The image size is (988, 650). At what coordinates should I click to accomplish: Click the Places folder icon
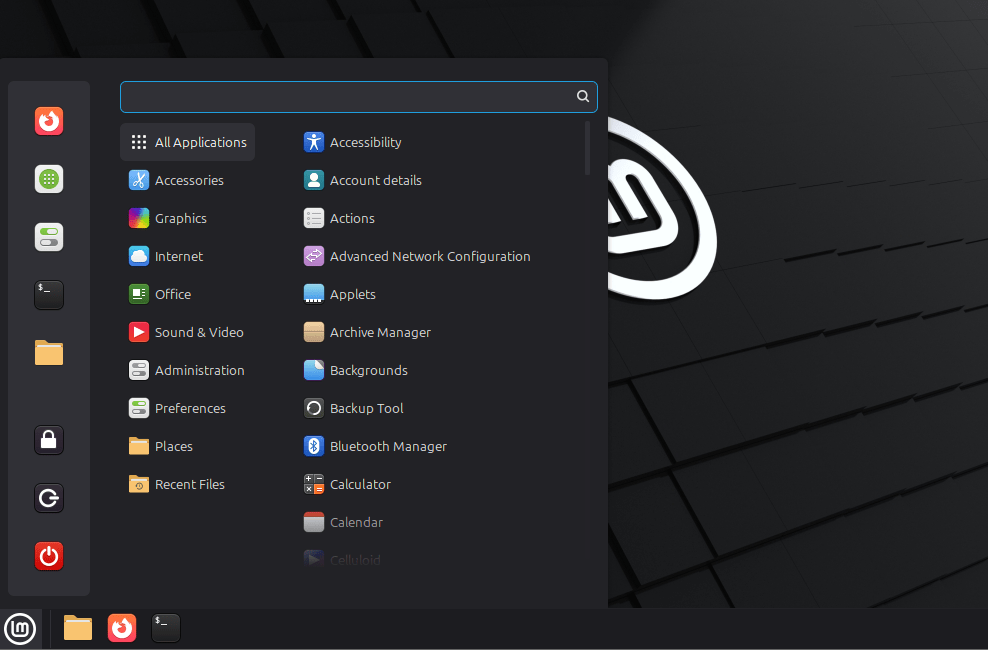tap(139, 446)
